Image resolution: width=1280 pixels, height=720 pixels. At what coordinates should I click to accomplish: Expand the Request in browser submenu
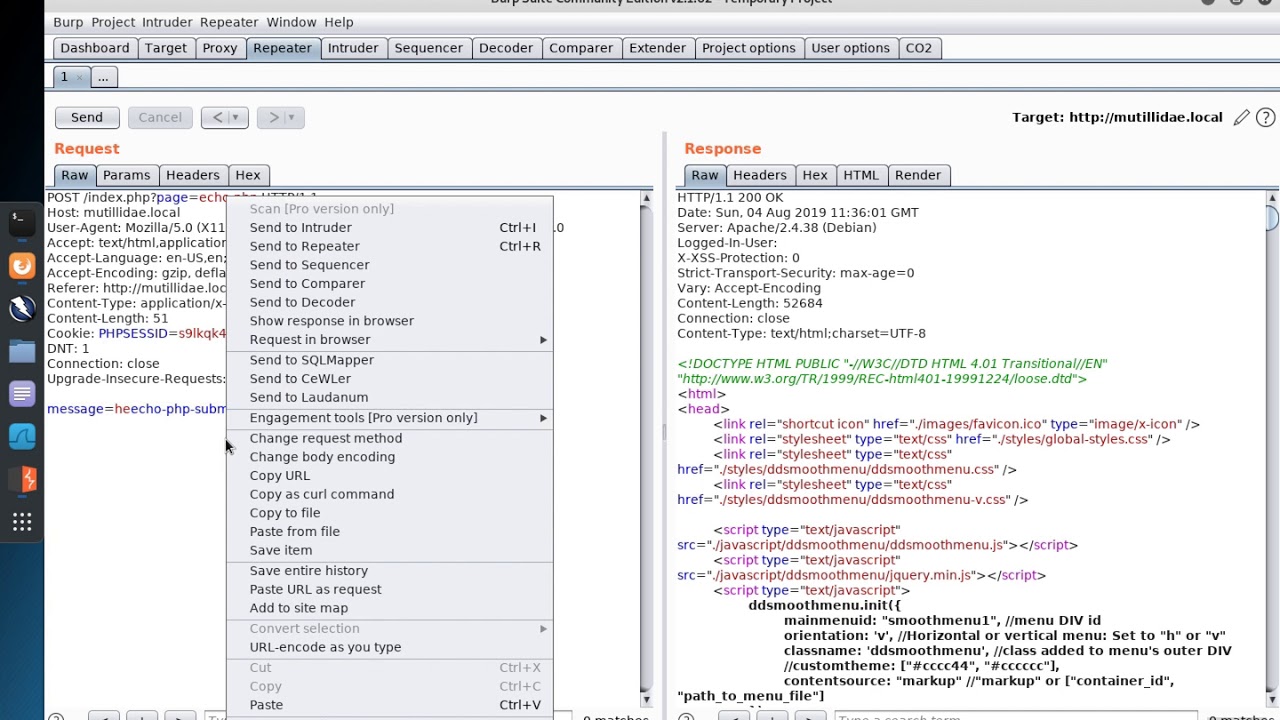coord(390,340)
